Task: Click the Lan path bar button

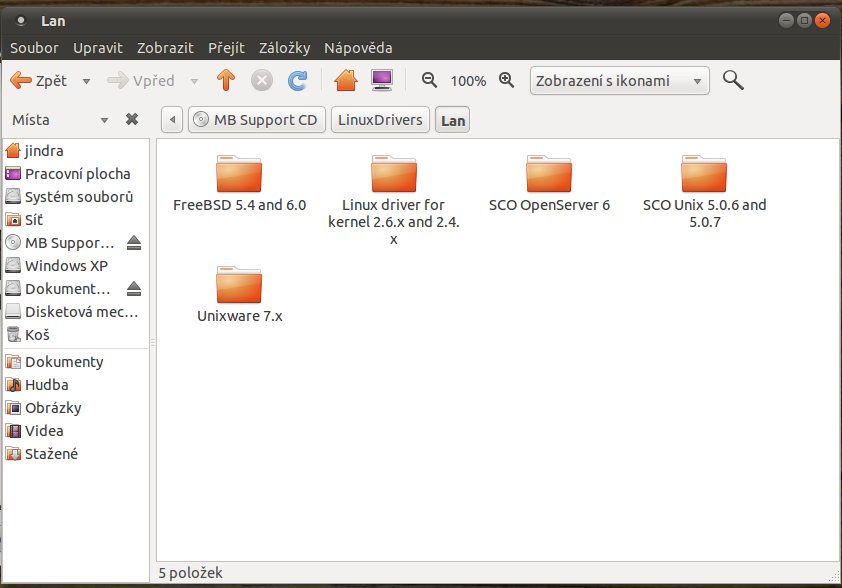Action: pos(453,120)
